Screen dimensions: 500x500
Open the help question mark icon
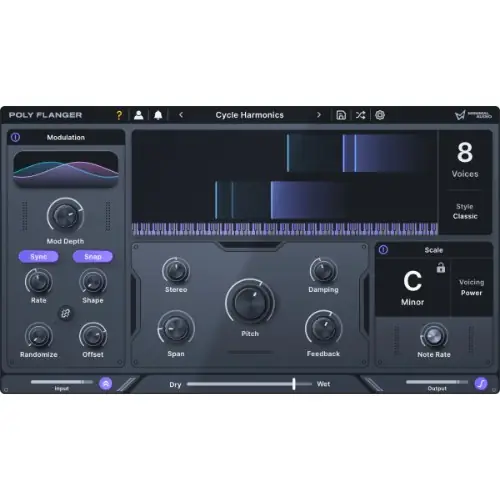[119, 115]
